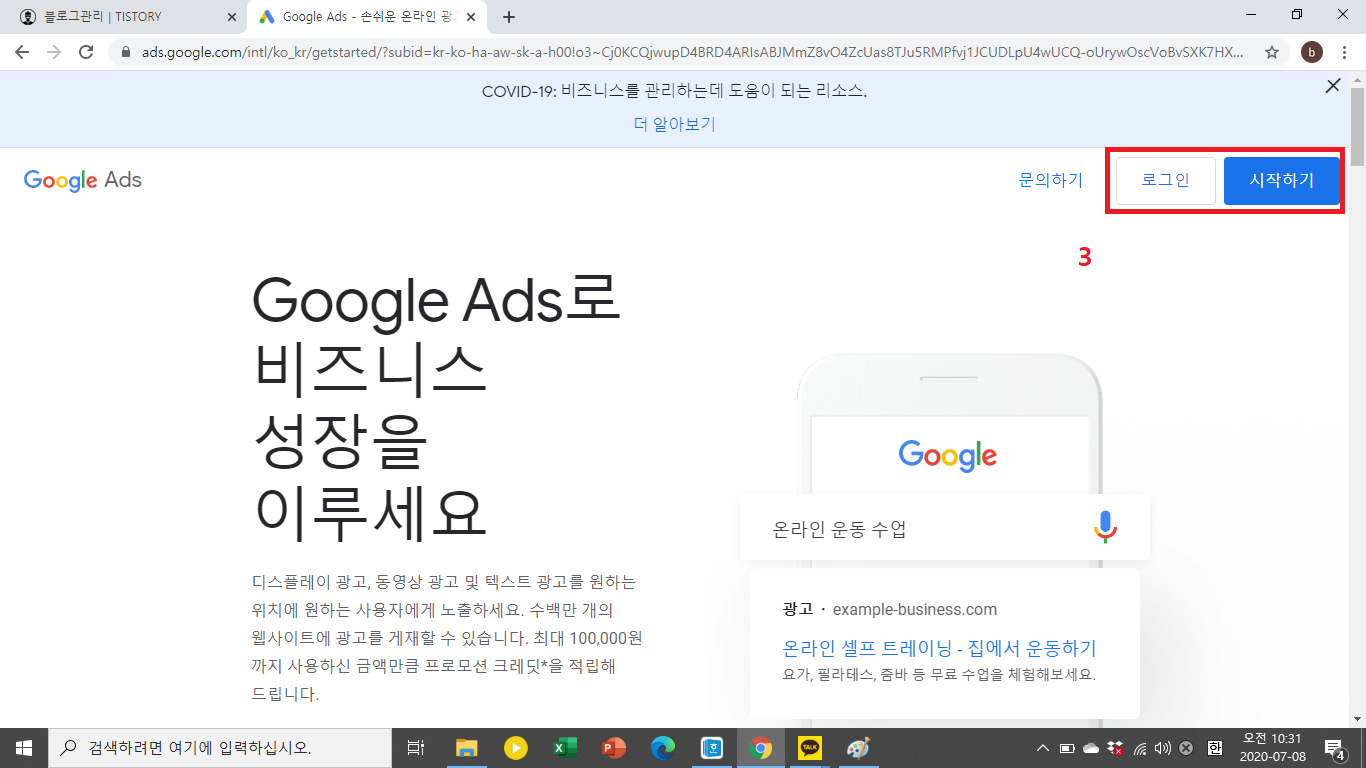Screen dimensions: 1366x768
Task: Open the volume speaker tray icon
Action: (1163, 748)
